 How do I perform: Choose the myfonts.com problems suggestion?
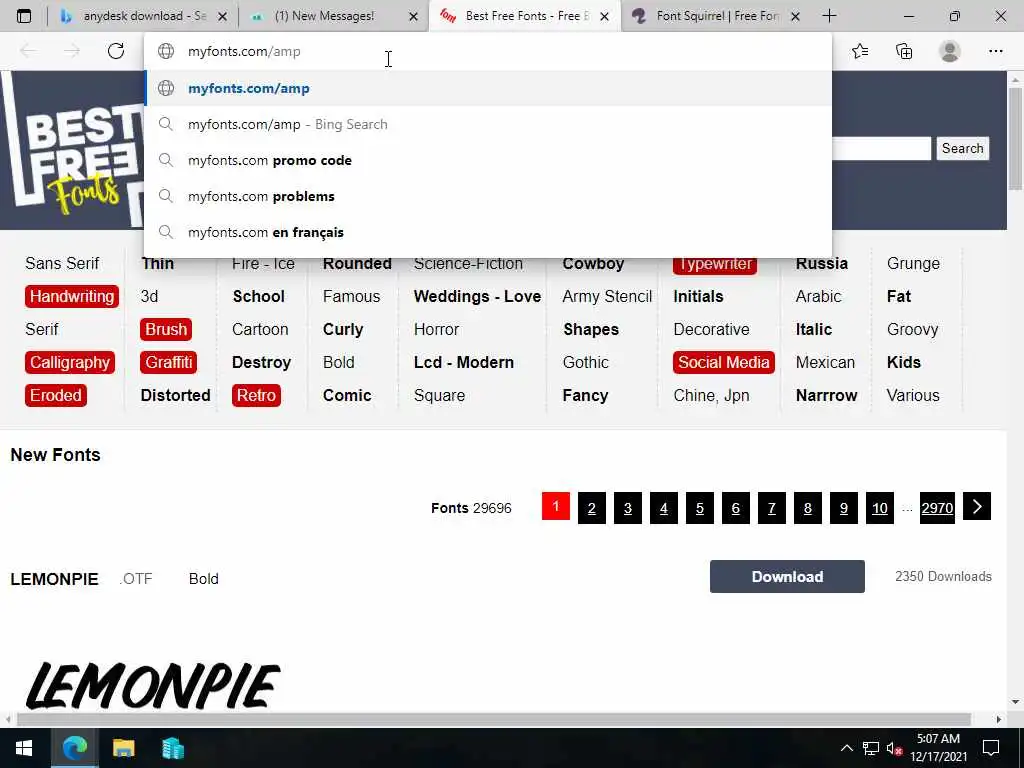click(x=488, y=196)
